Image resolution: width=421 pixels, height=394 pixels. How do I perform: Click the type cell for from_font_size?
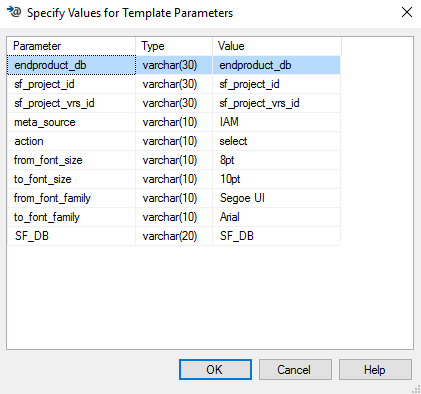(x=174, y=160)
